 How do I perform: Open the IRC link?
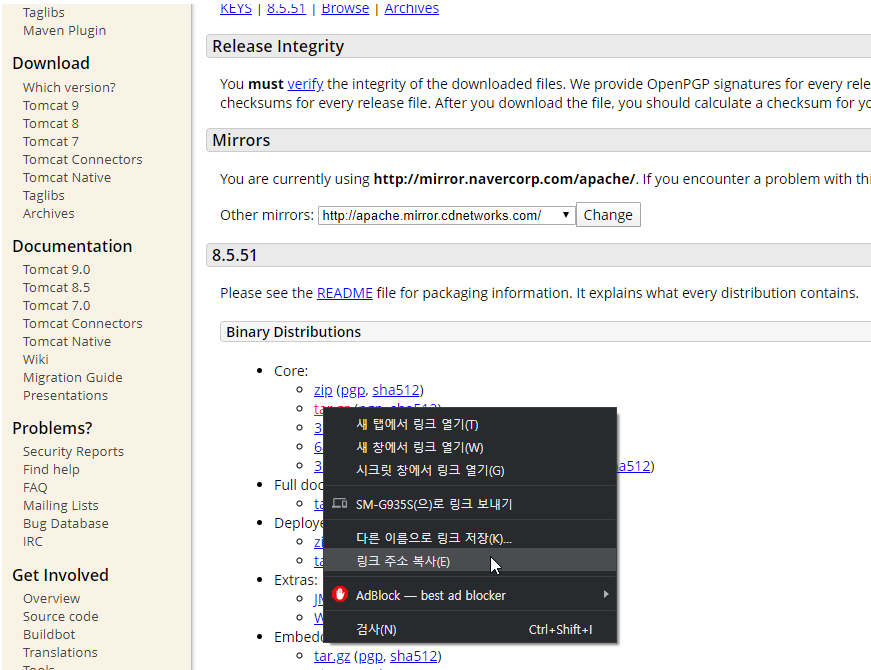[32, 541]
